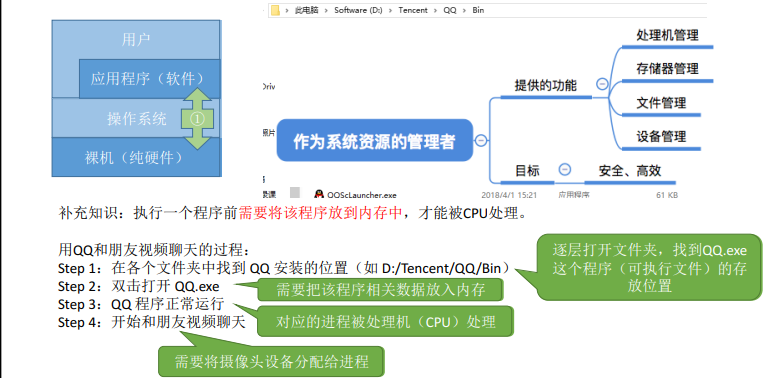Image resolution: width=772 pixels, height=378 pixels.
Task: Click the 裸机（纯硬件） layer block
Action: pyautogui.click(x=136, y=157)
